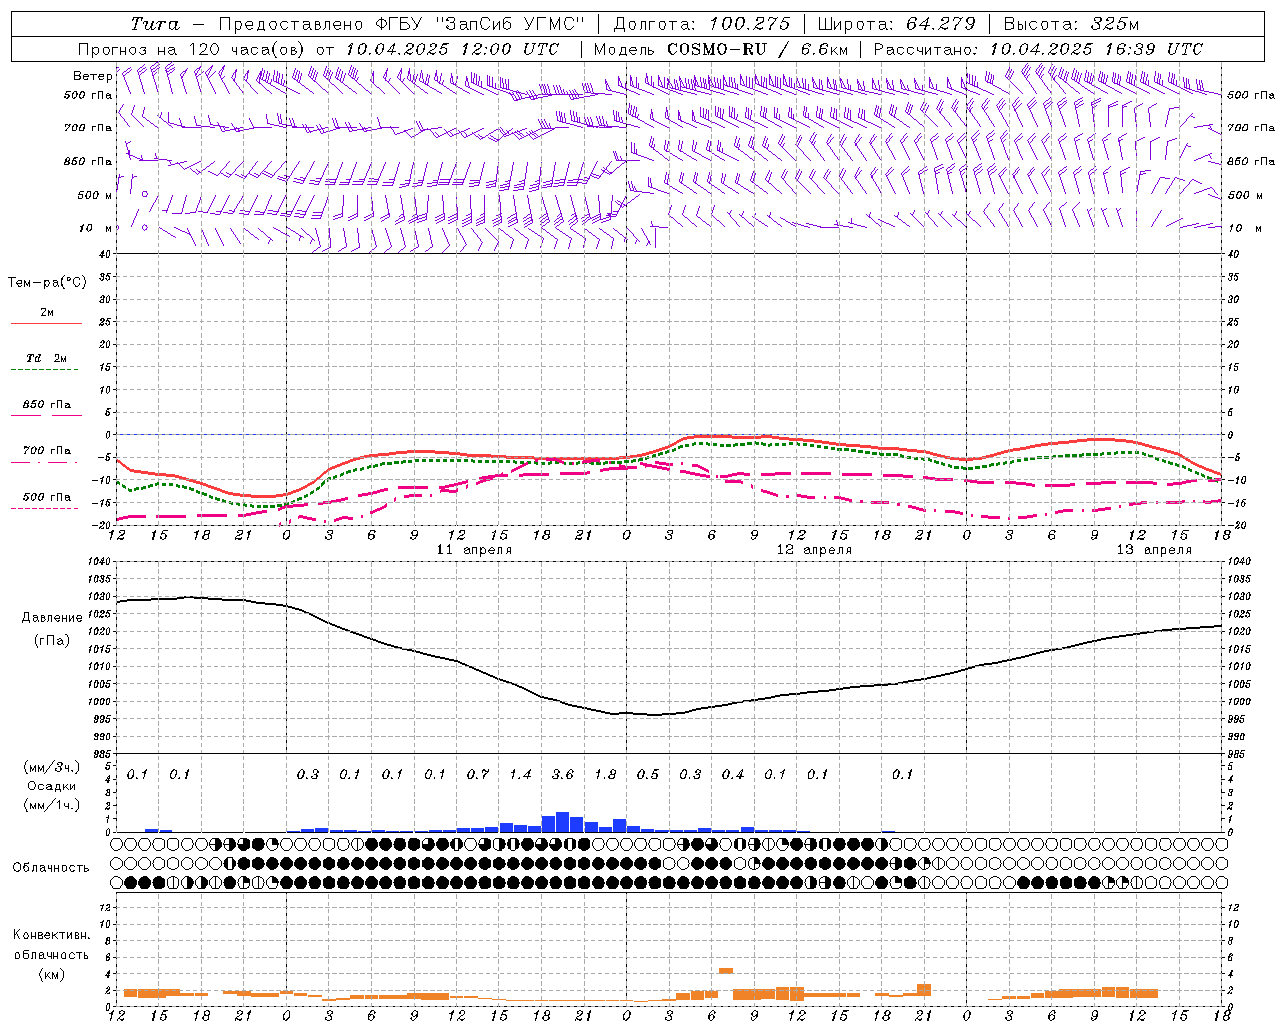Click the "500 м" level label left of wind barbs
This screenshot has width=1280, height=1024.
(x=95, y=195)
